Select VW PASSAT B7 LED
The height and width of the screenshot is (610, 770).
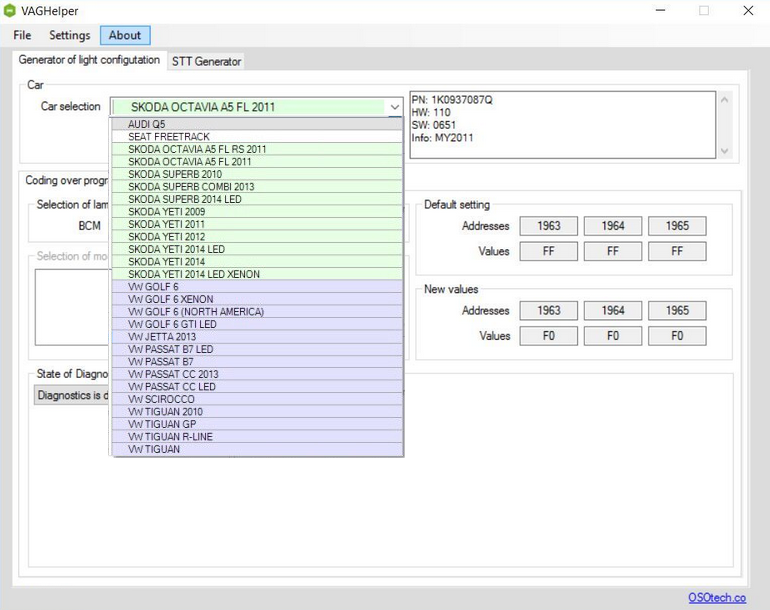[257, 349]
